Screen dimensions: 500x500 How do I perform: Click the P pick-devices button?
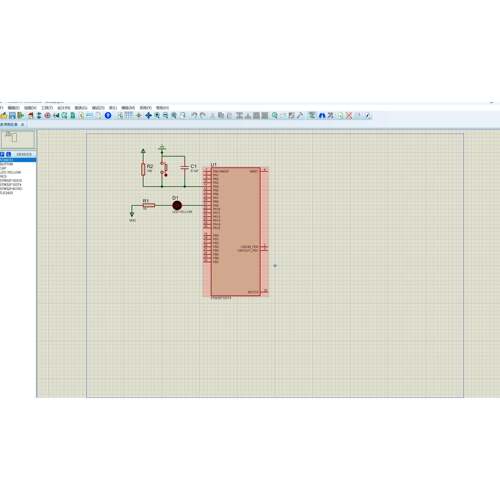(x=2, y=154)
